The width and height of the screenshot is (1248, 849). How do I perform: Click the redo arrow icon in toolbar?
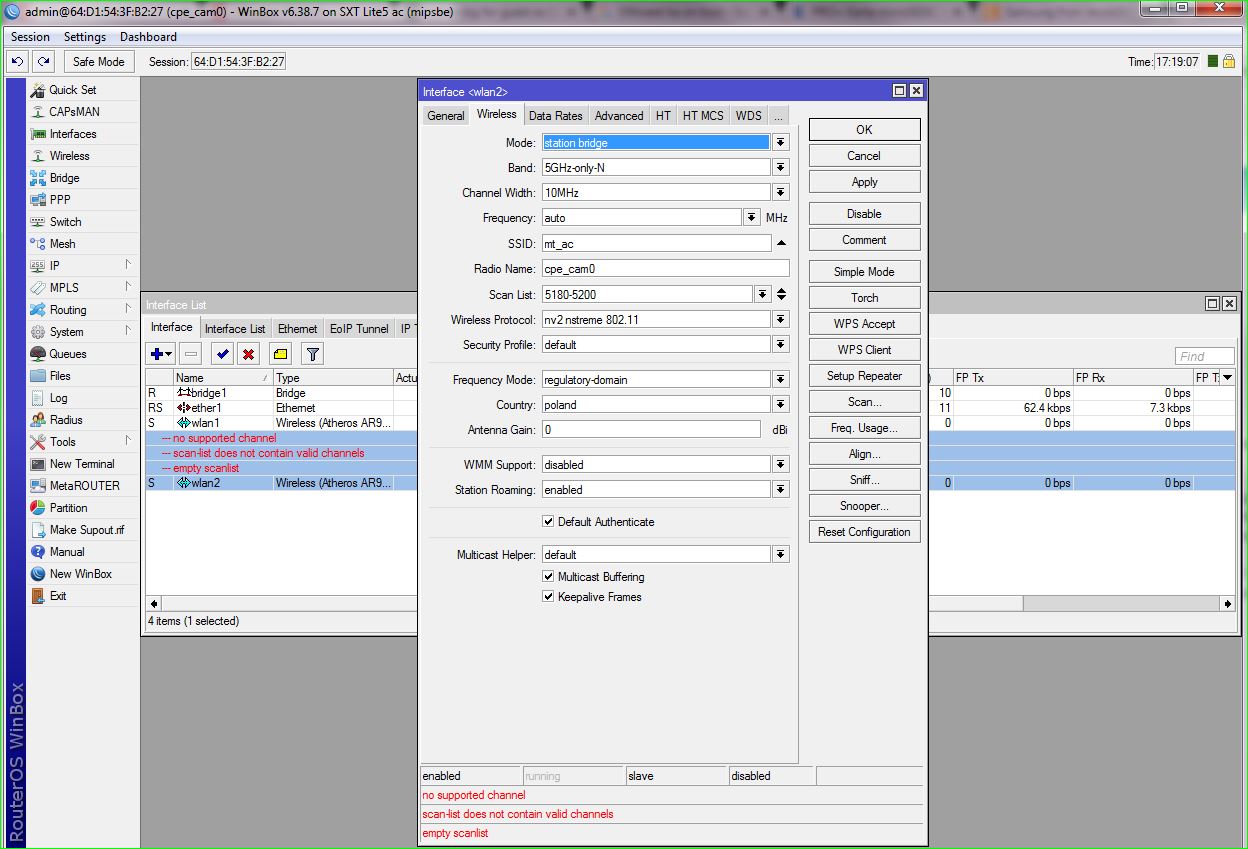point(43,62)
